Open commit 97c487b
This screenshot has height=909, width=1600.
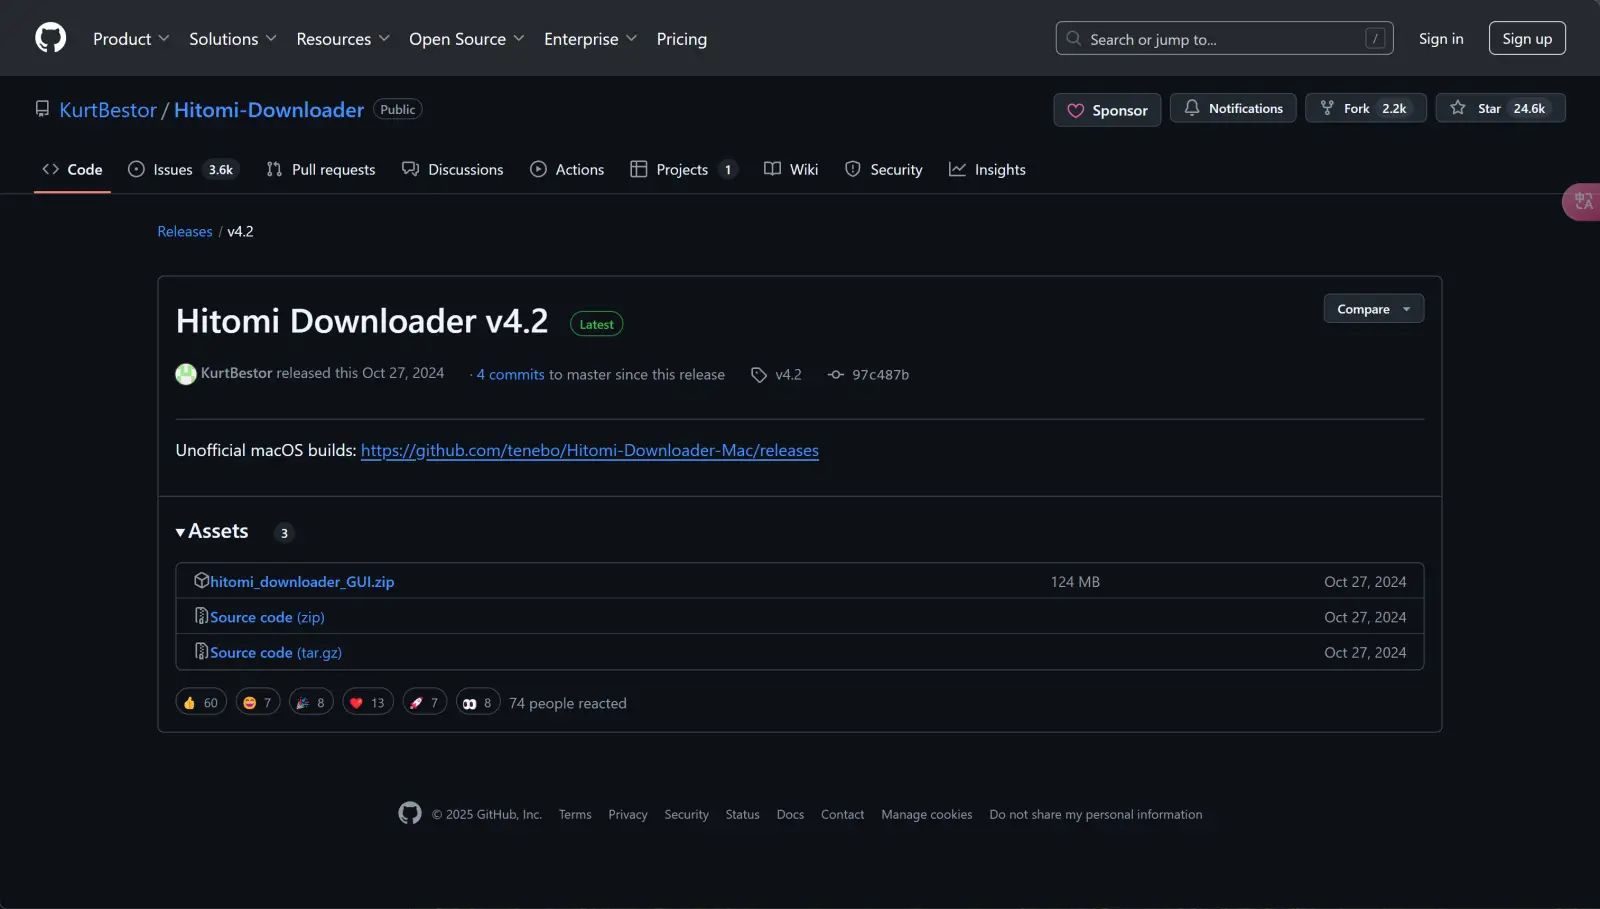click(x=880, y=374)
